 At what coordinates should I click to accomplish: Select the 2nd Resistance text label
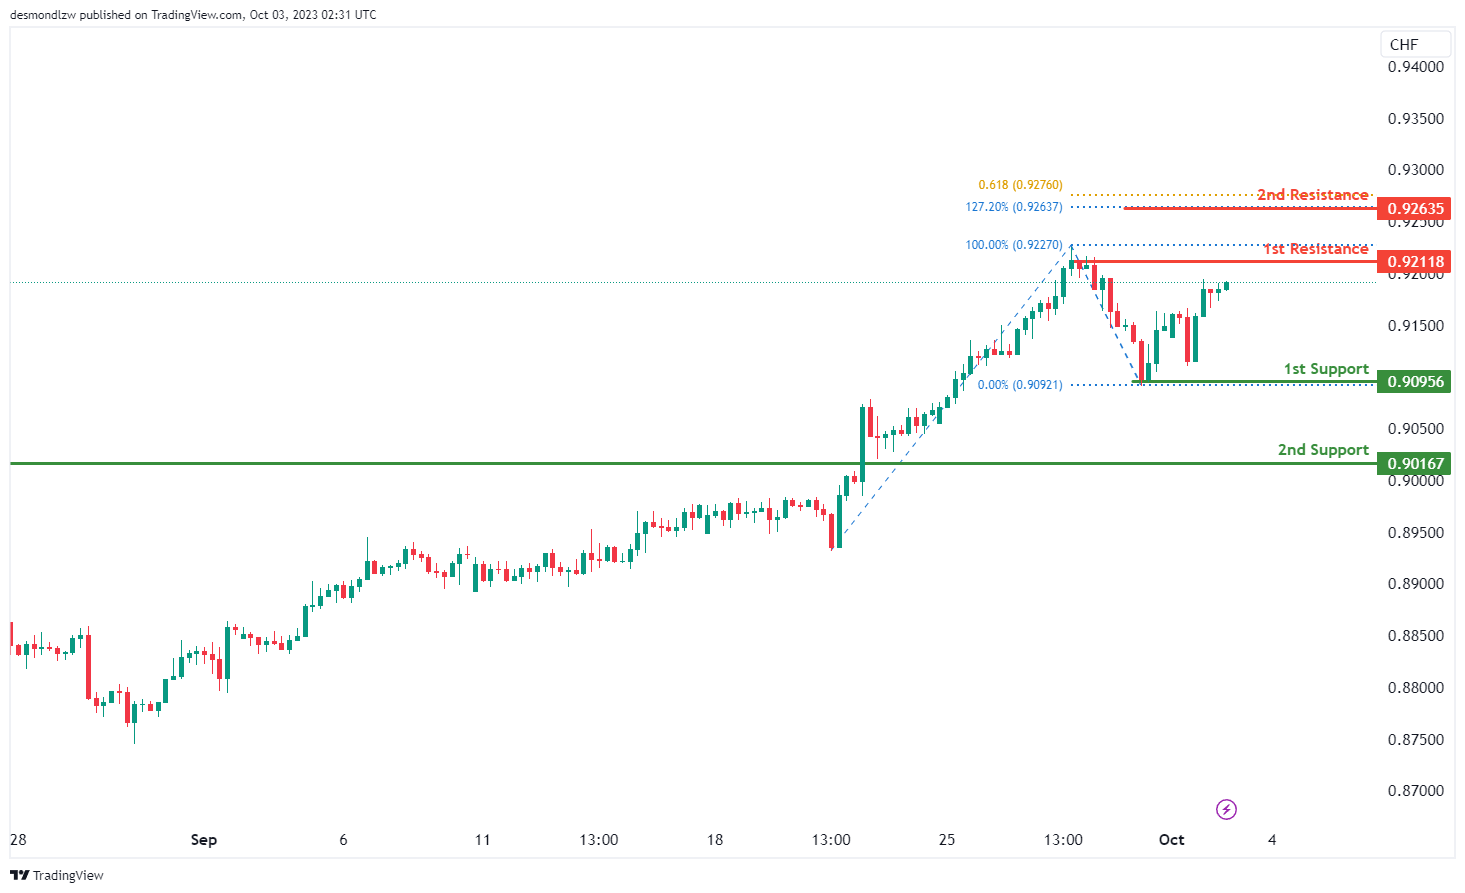point(1312,194)
